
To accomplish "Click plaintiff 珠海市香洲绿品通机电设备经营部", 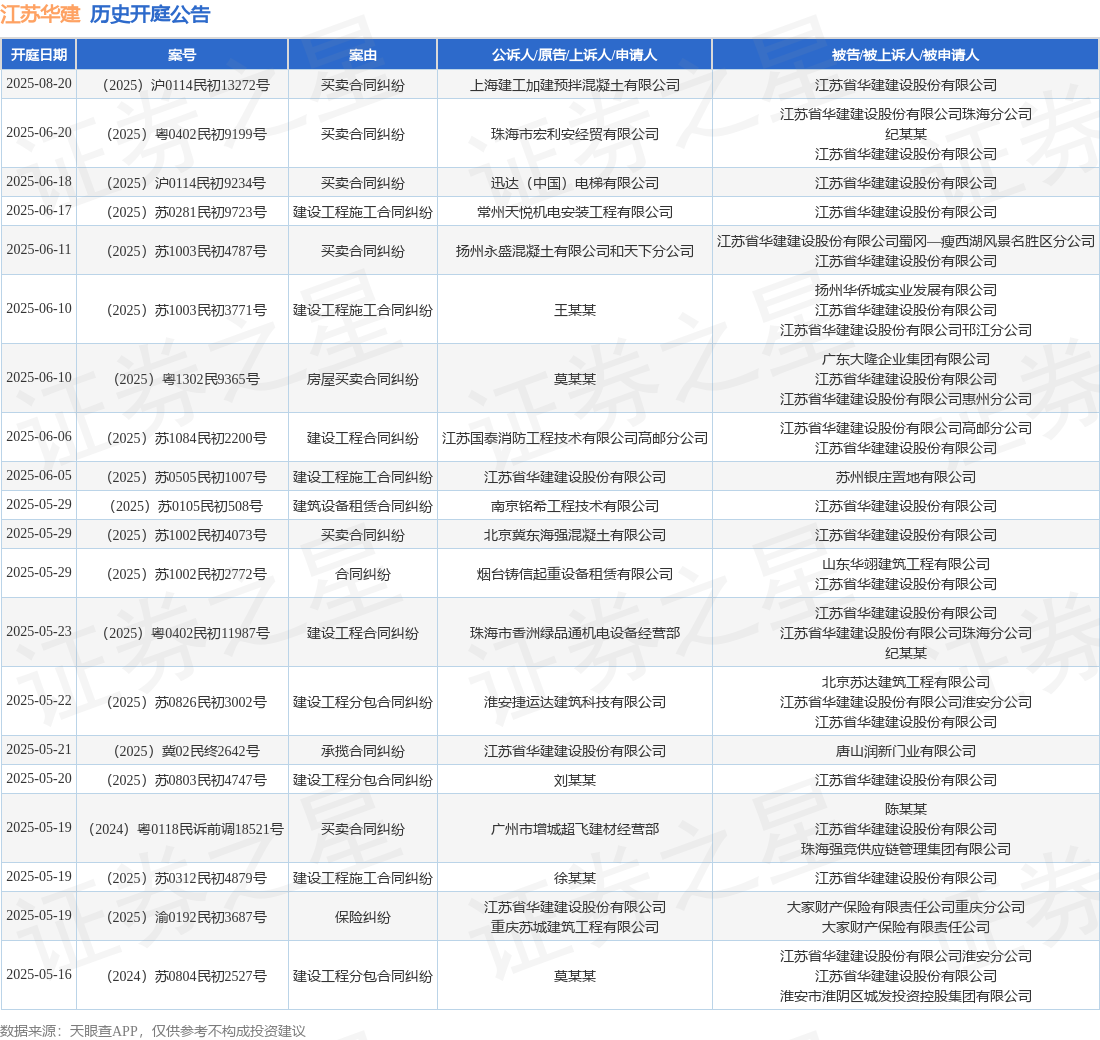I will click(575, 633).
